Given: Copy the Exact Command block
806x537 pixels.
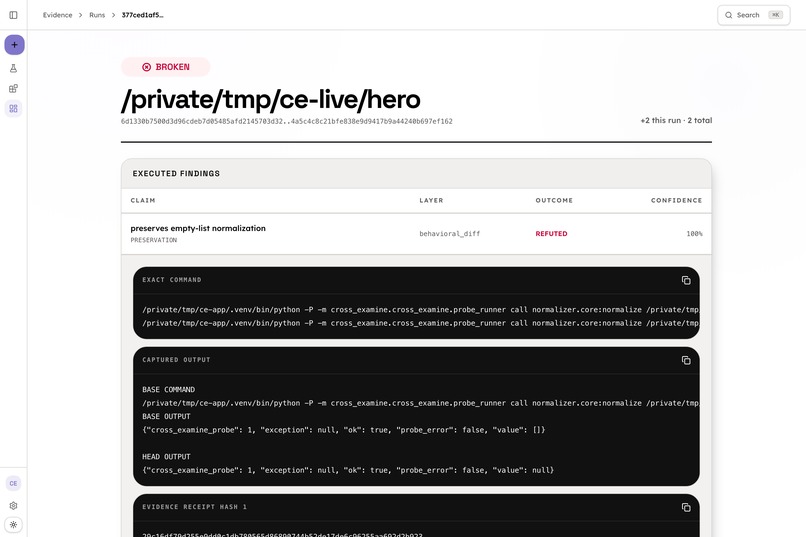Looking at the screenshot, I should (686, 280).
